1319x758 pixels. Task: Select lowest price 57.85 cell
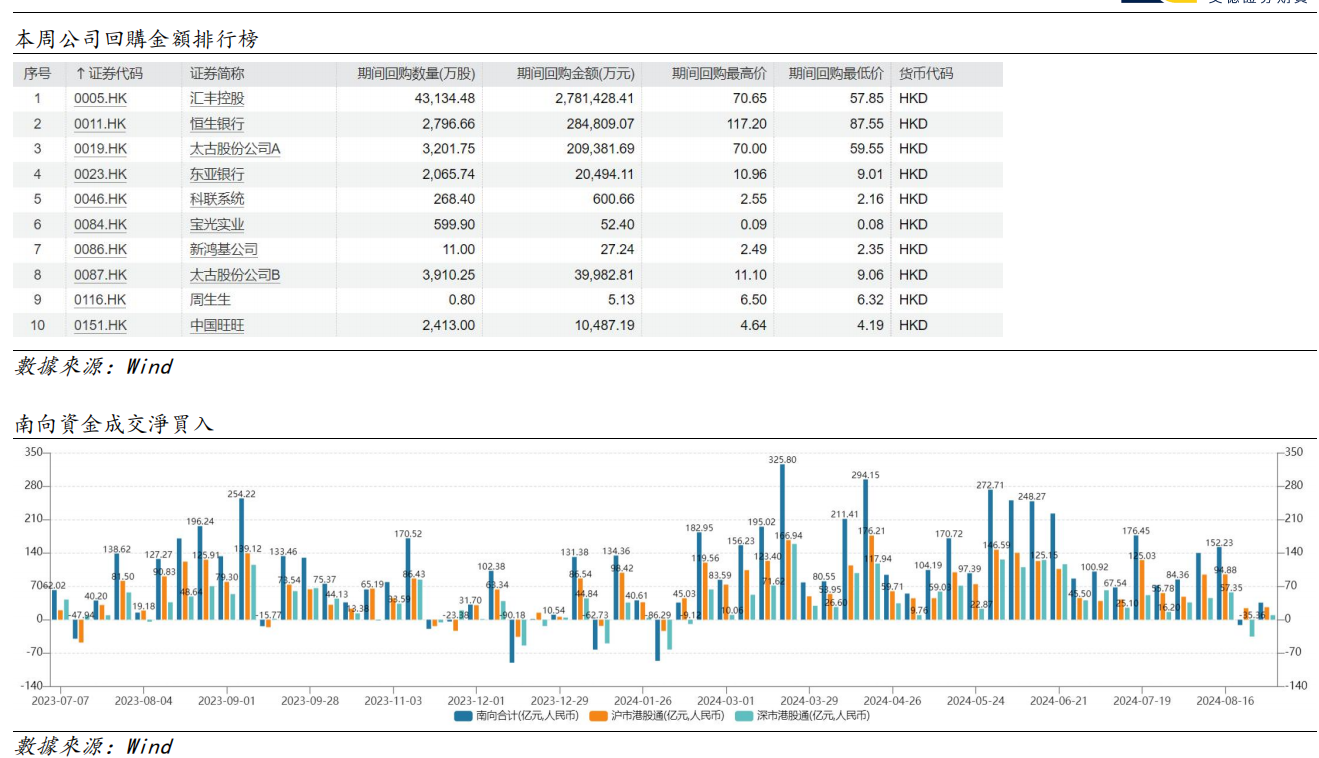[867, 99]
